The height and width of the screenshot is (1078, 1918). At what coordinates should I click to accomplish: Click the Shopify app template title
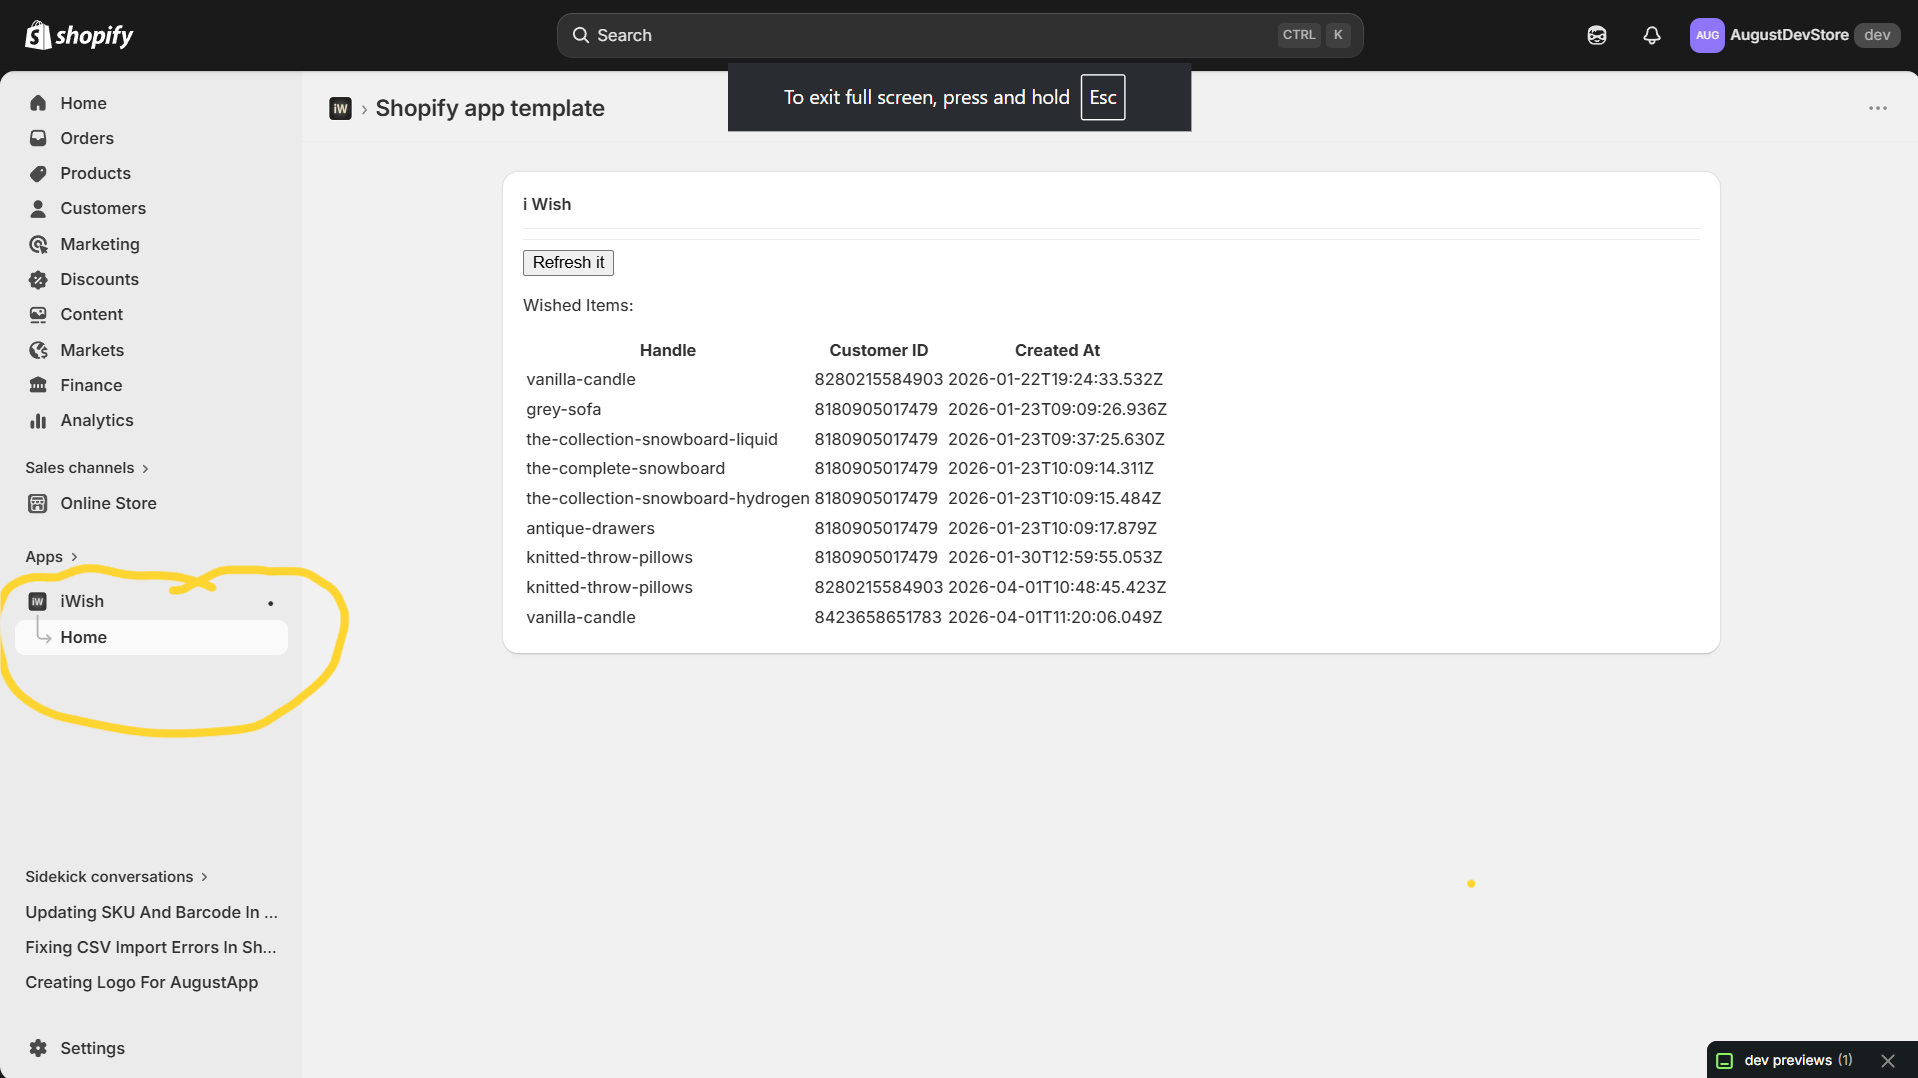click(490, 108)
